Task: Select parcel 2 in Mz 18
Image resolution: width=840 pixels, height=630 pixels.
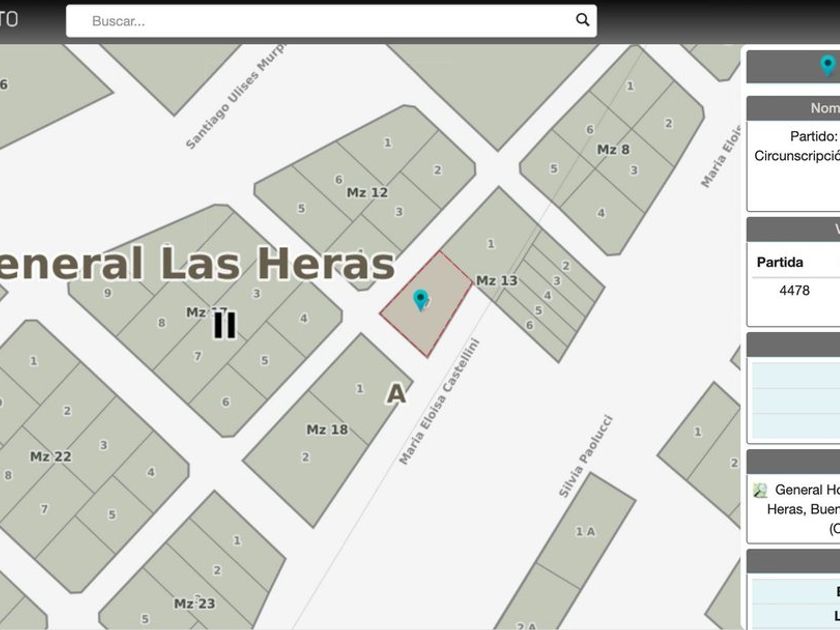Action: click(305, 457)
